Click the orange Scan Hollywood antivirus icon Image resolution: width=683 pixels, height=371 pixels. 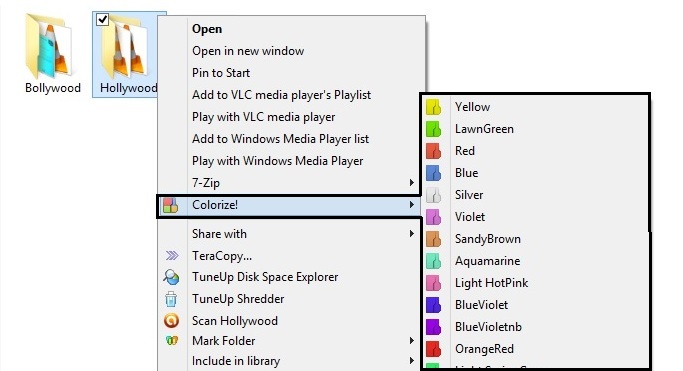click(x=171, y=321)
